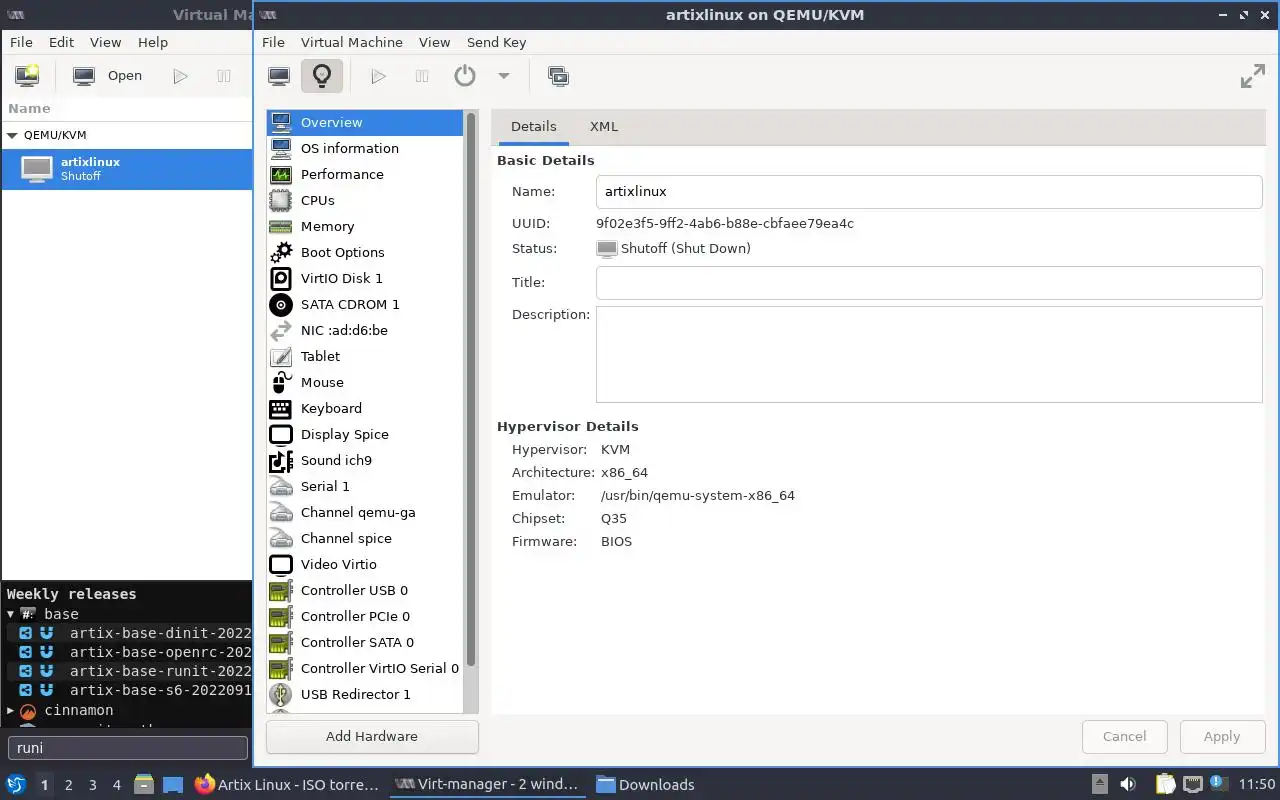Open Edit menu in Virtual Machine Manager
Viewport: 1280px width, 800px height.
[61, 42]
